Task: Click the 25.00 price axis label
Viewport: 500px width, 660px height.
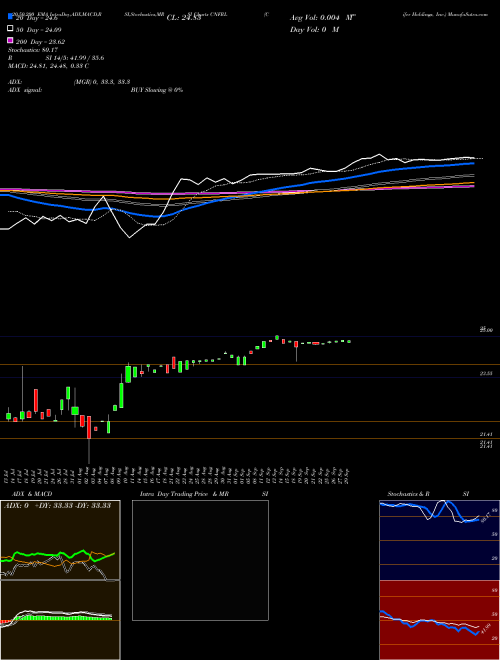Action: click(x=486, y=330)
